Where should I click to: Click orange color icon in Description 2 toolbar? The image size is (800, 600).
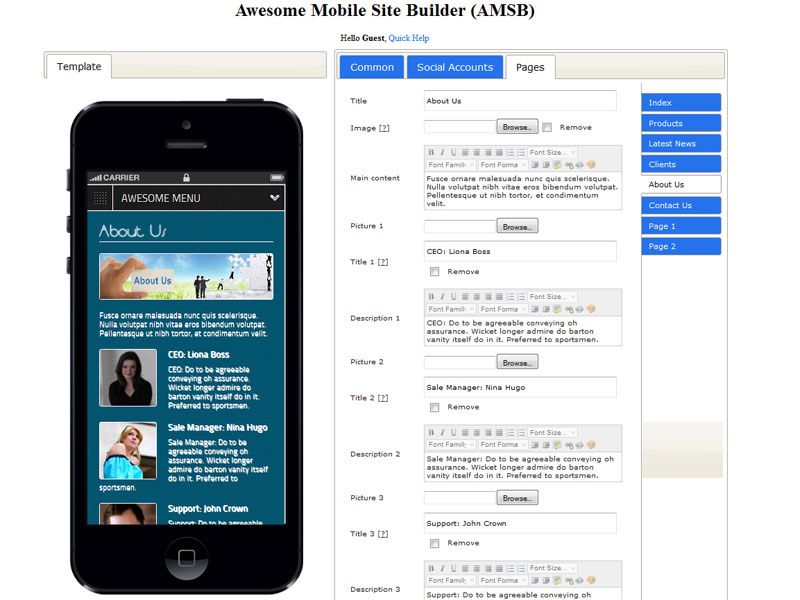591,444
